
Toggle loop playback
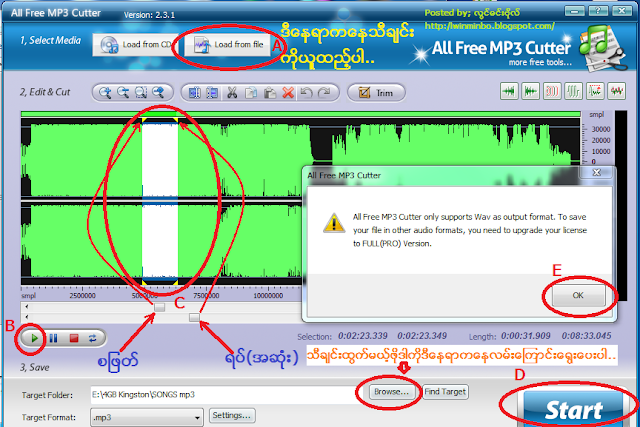(93, 338)
